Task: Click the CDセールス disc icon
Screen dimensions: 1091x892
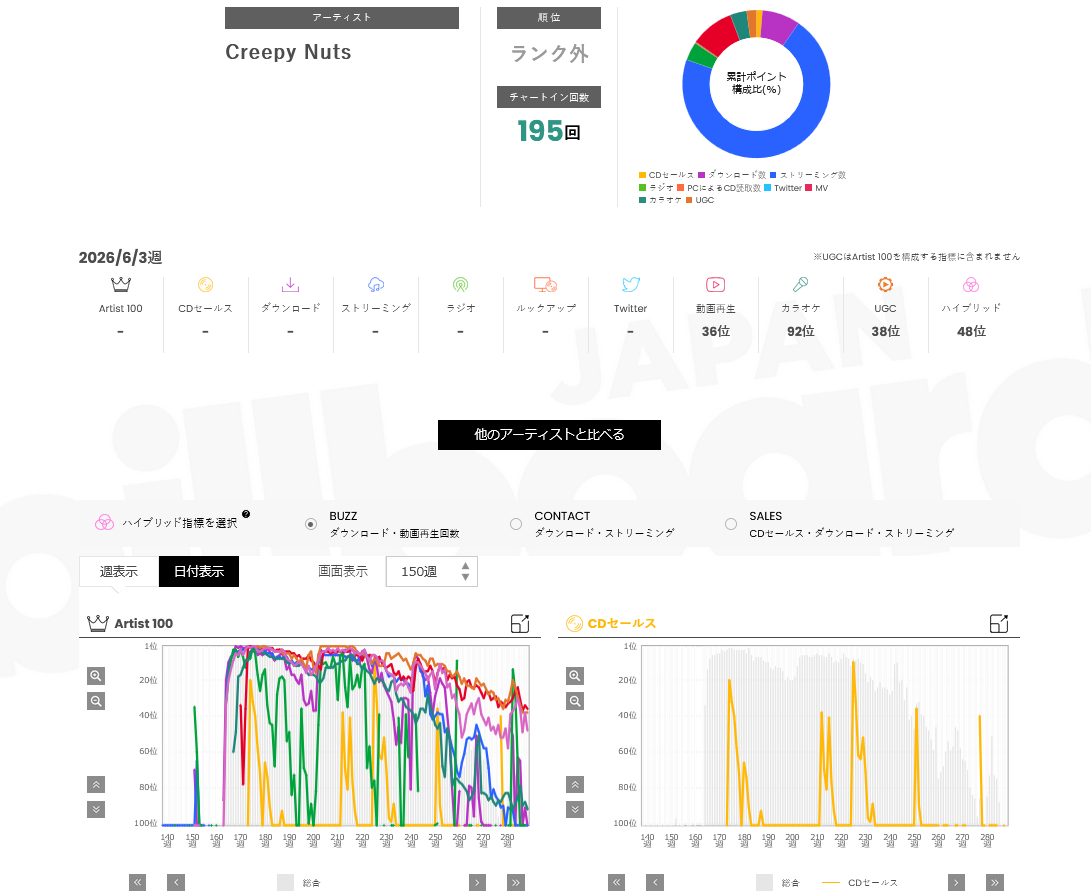Action: [x=205, y=285]
